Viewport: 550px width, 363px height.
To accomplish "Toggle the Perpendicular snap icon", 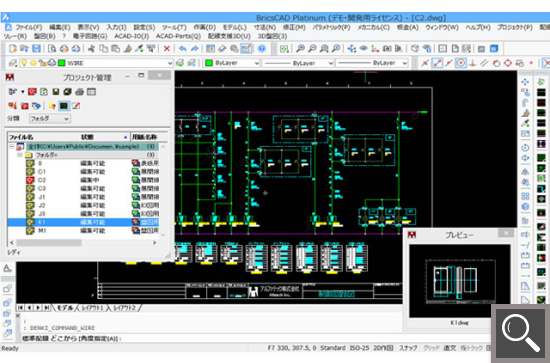I will tap(472, 63).
